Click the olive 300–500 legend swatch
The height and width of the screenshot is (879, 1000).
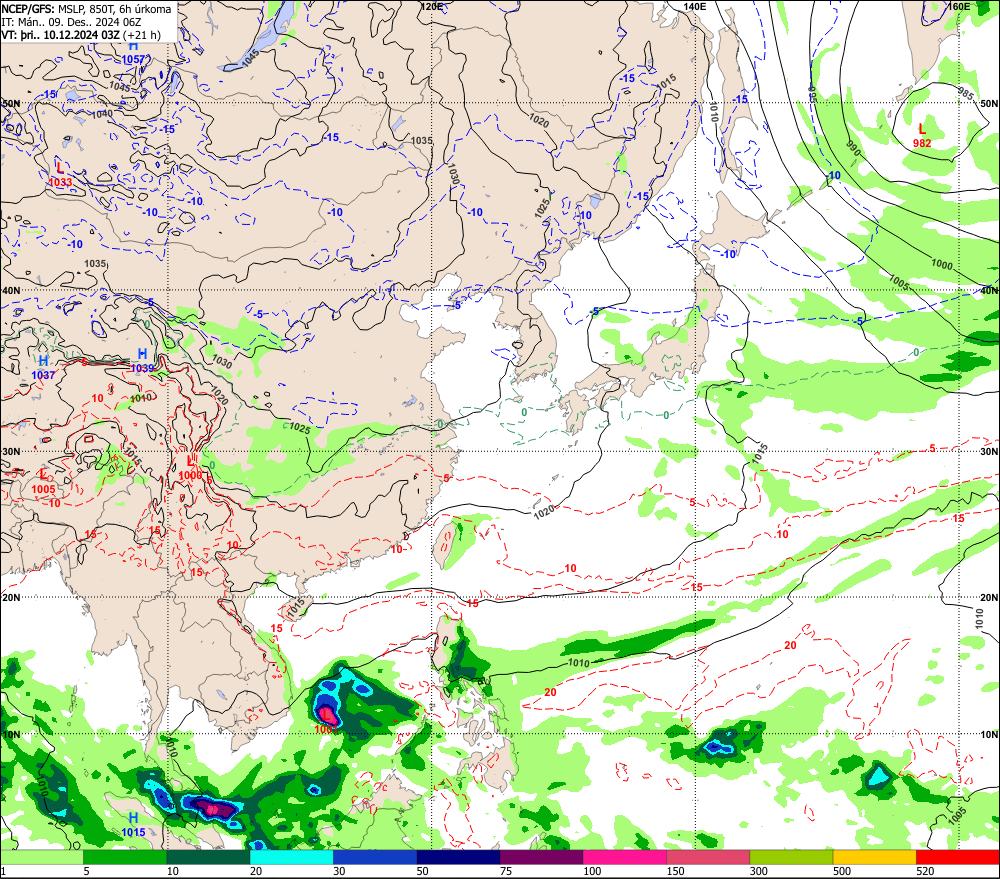coord(791,857)
